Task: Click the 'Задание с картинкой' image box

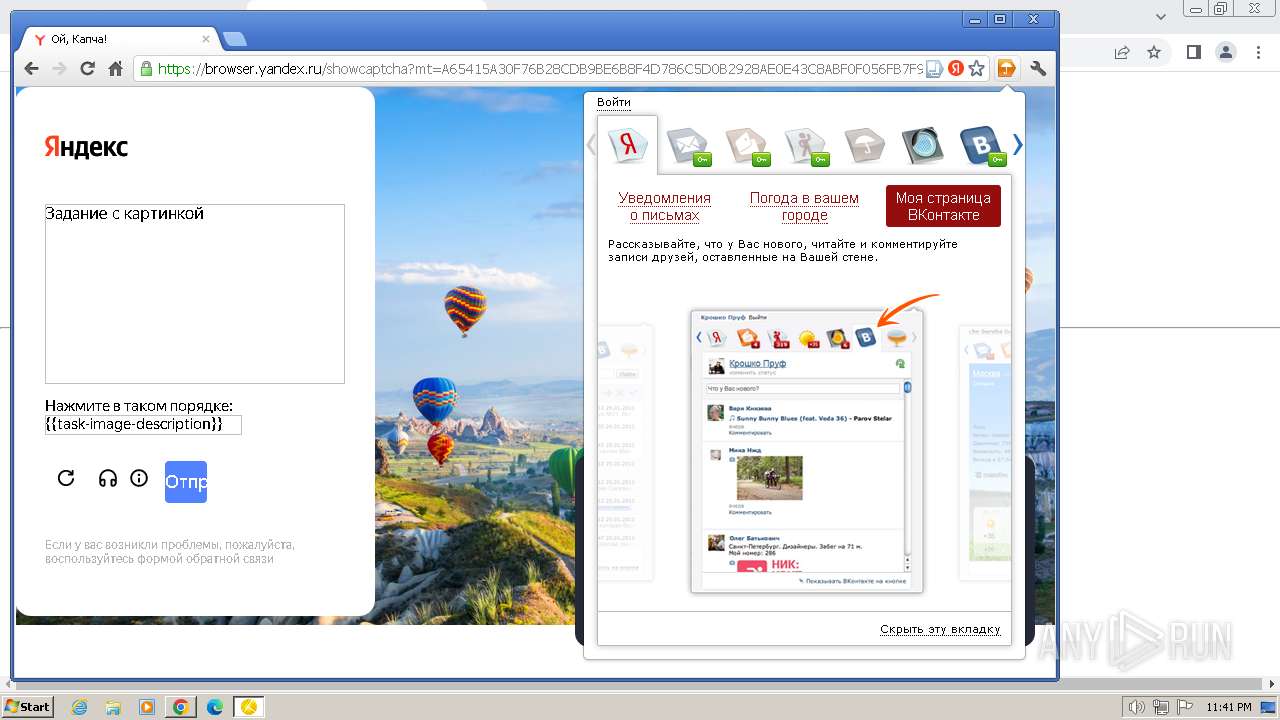Action: [195, 294]
